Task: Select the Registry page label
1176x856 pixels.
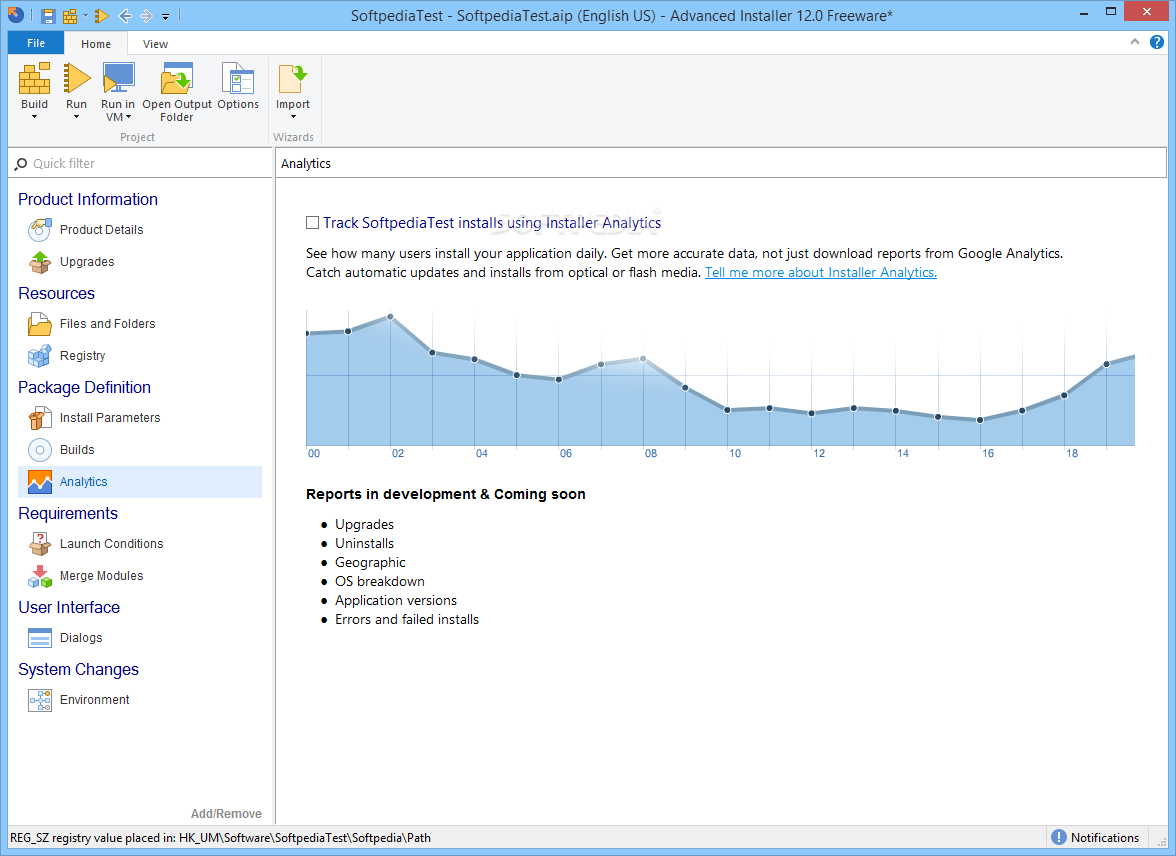Action: click(x=82, y=356)
